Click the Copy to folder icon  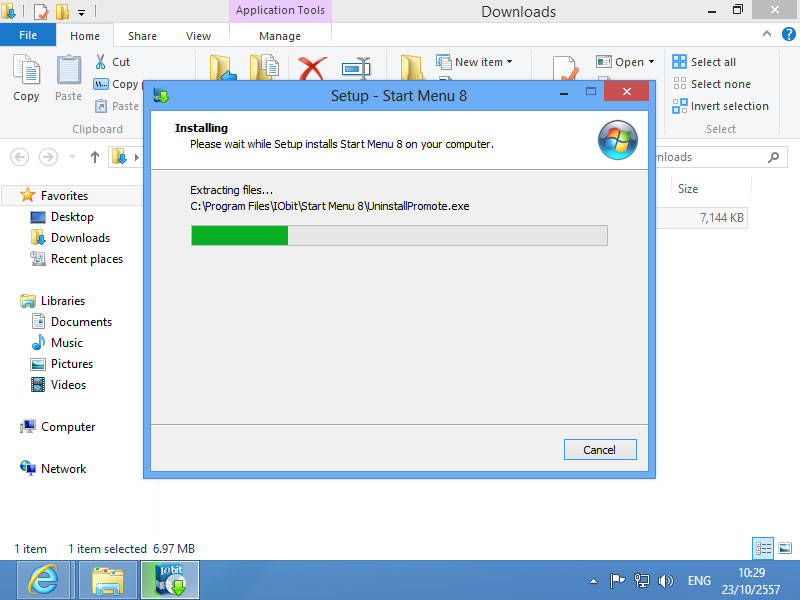pos(264,67)
